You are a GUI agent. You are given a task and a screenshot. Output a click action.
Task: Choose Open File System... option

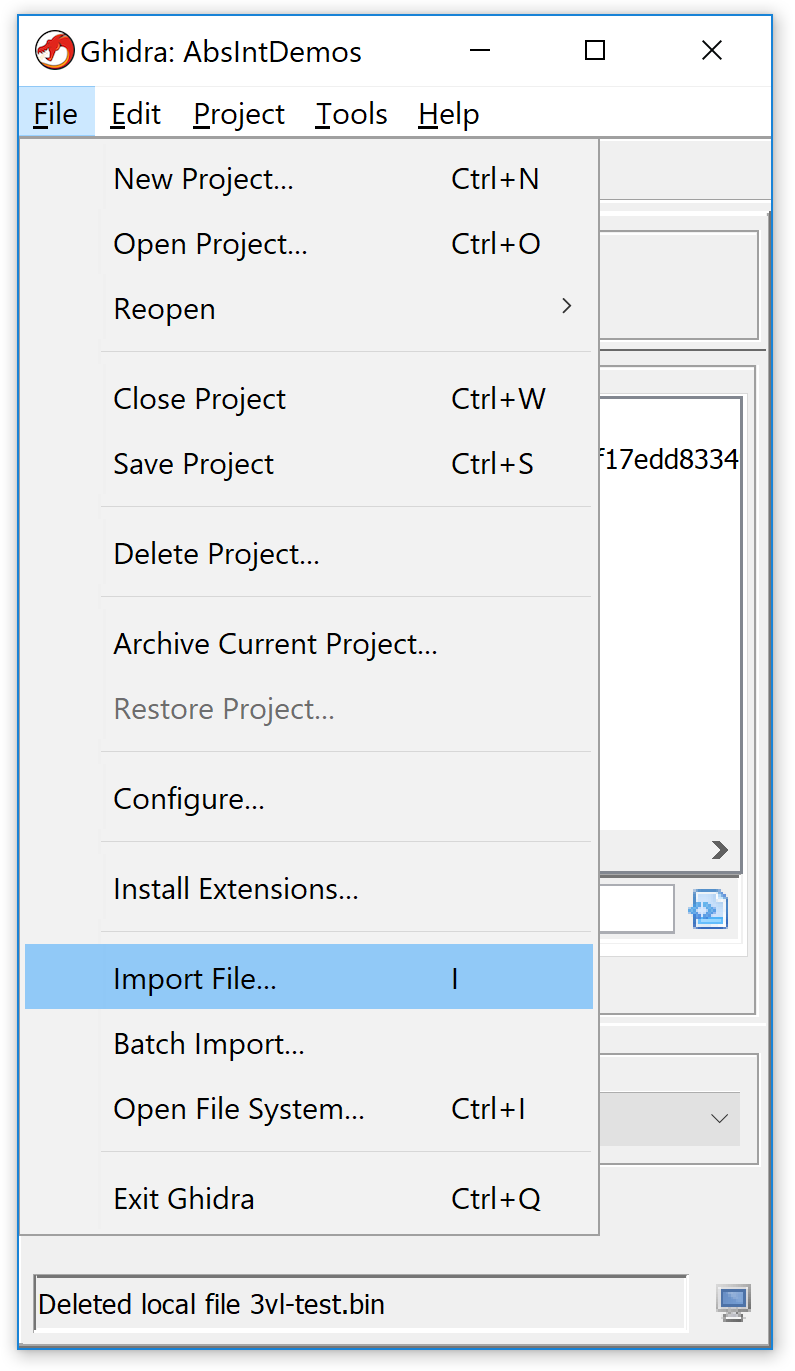tap(309, 1109)
